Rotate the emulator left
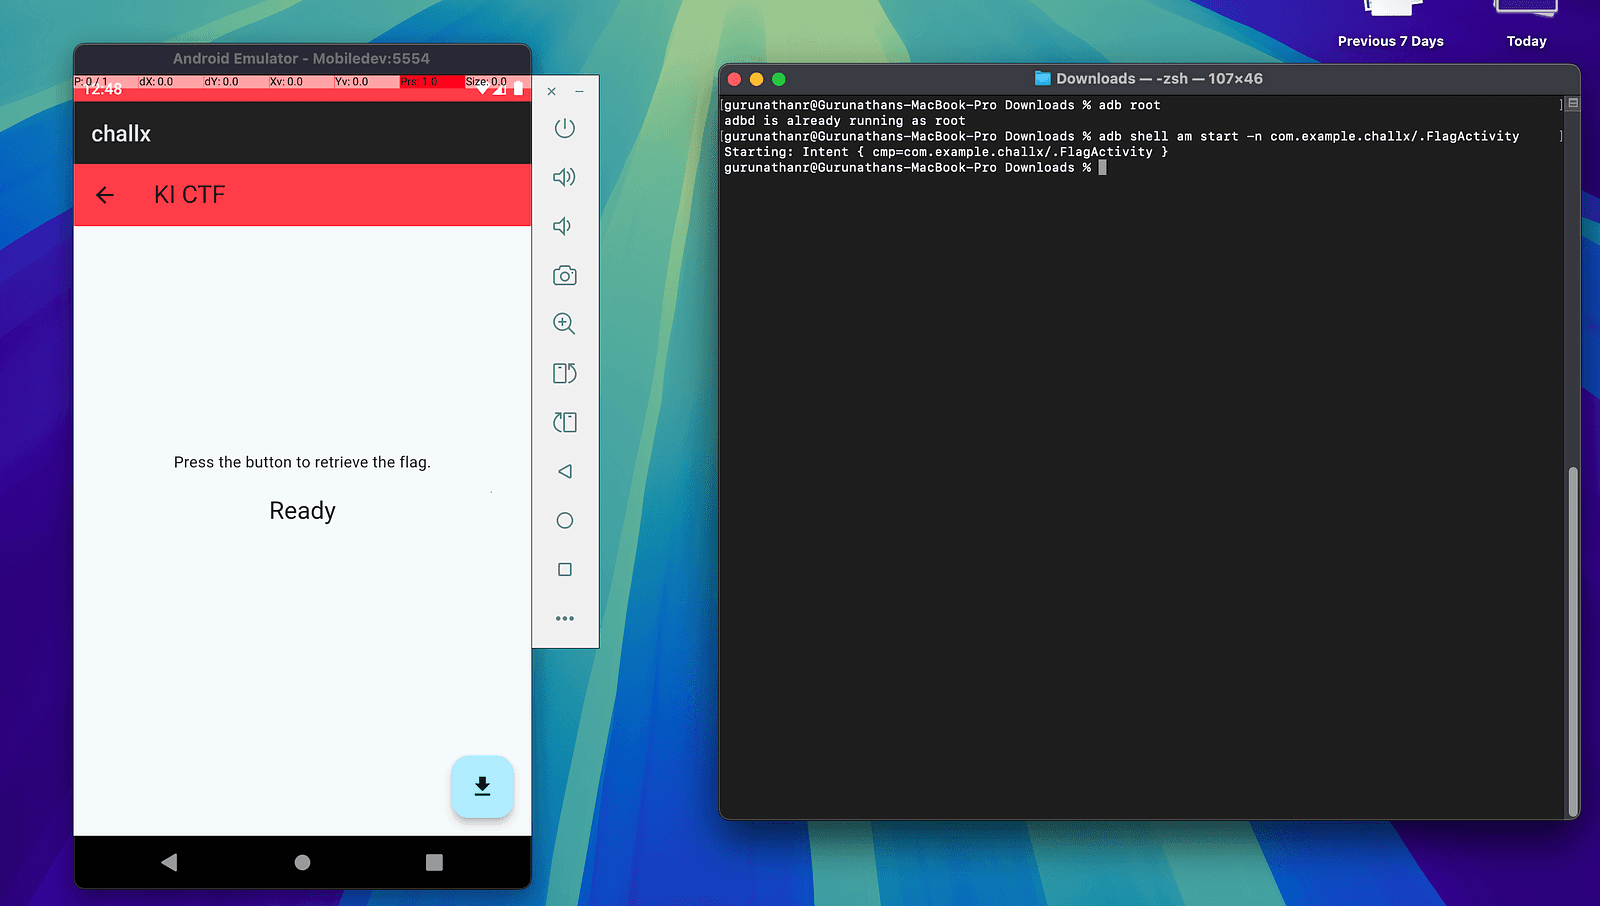The image size is (1600, 906). 564,422
